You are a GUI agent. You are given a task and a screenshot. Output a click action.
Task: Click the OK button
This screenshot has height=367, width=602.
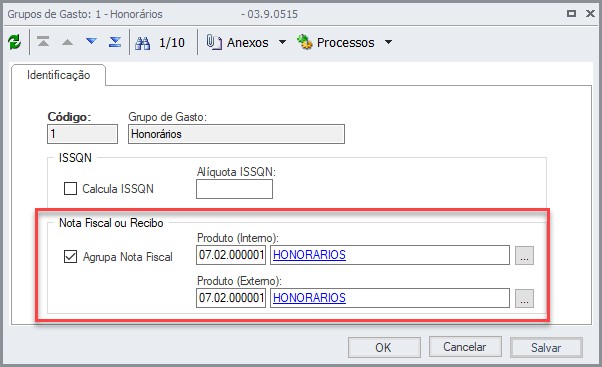tap(384, 347)
